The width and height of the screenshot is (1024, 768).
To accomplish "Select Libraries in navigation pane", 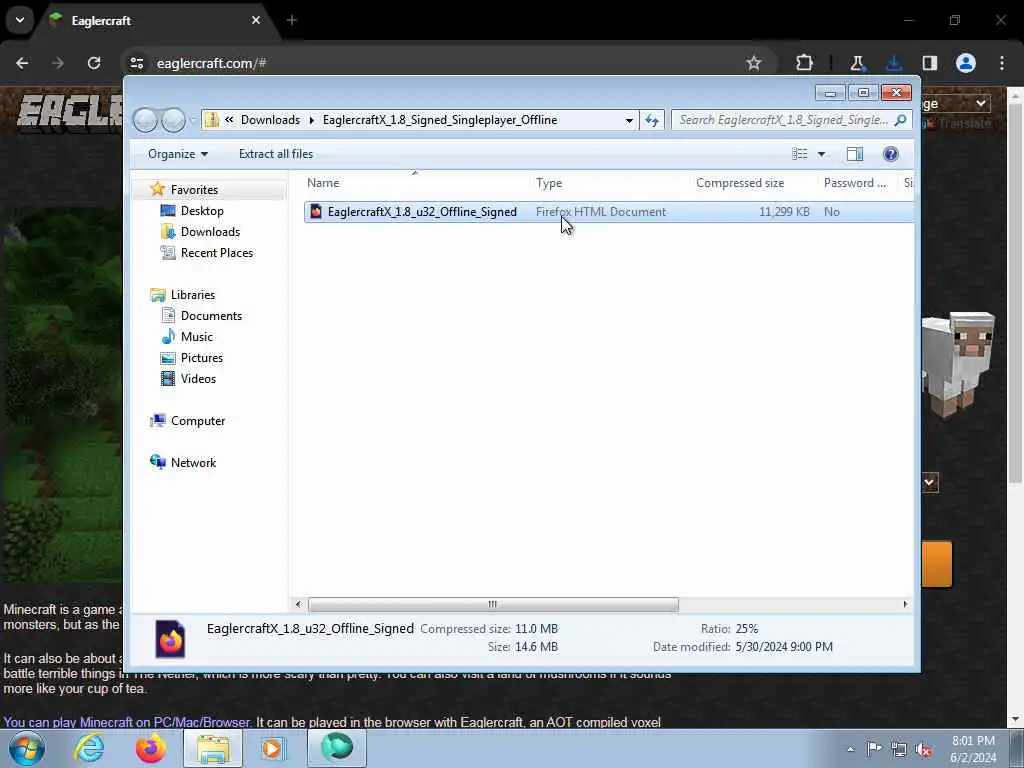I will coord(193,295).
